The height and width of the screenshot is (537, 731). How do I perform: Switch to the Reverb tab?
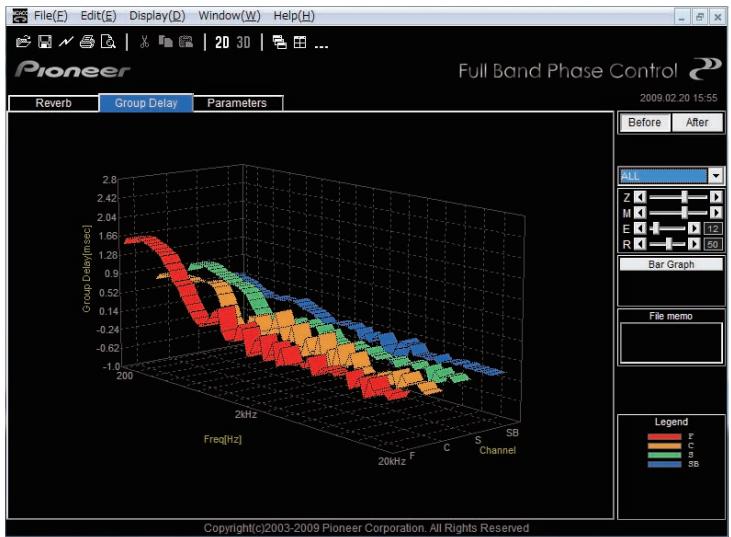(54, 103)
